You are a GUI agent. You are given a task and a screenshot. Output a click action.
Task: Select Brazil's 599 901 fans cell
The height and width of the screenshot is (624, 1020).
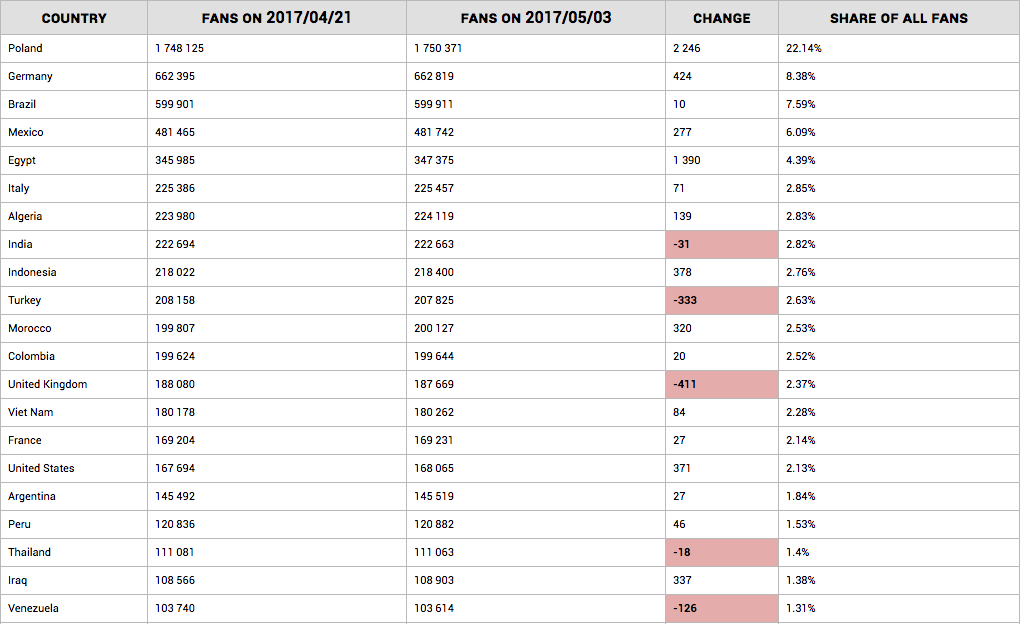(175, 104)
